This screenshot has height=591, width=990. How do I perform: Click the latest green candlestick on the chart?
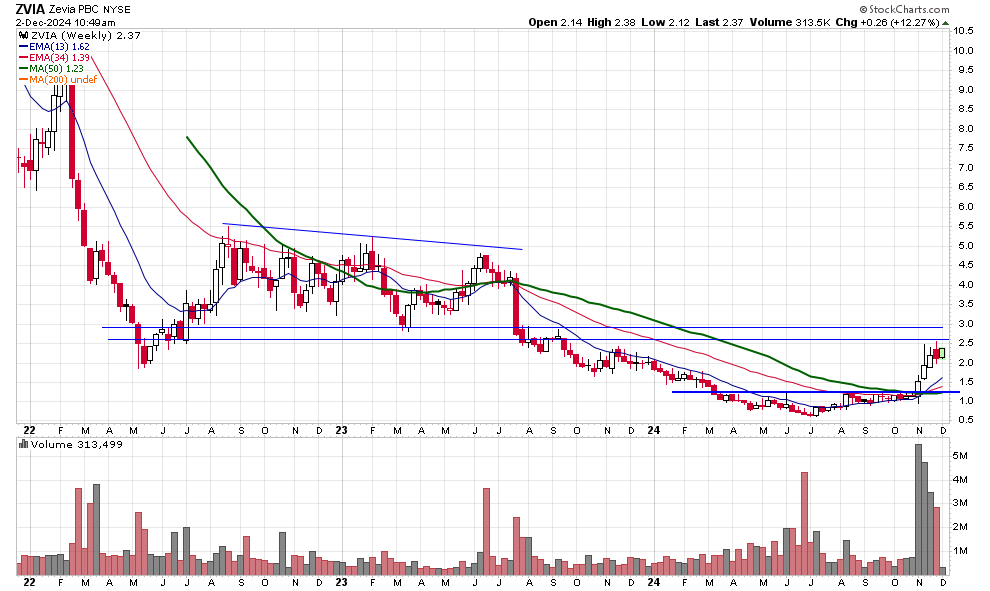(941, 353)
